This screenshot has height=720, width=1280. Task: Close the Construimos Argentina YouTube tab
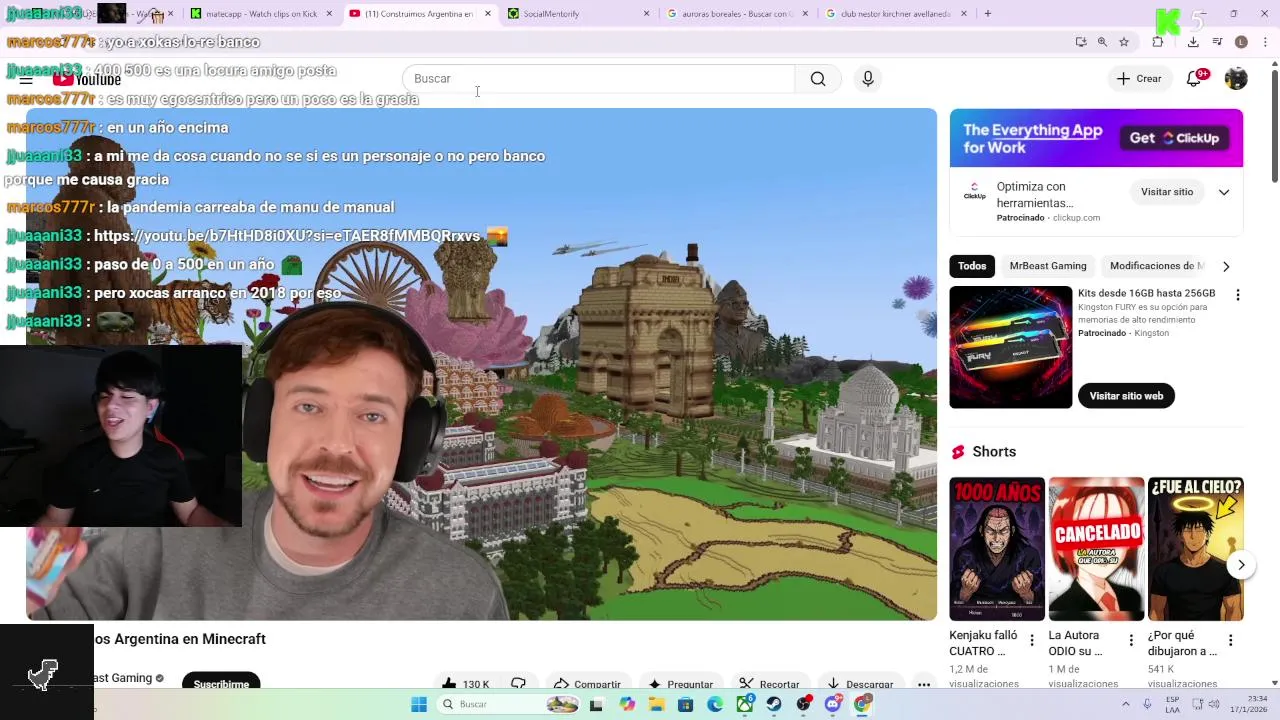(x=488, y=14)
